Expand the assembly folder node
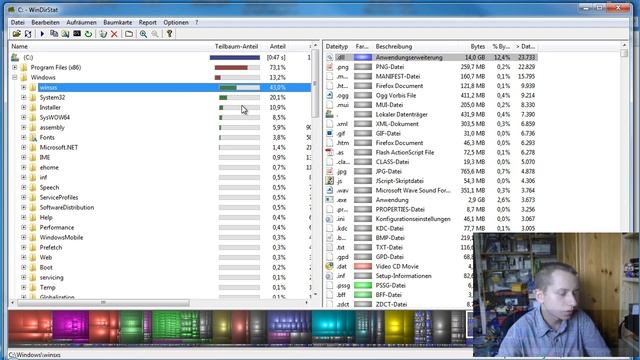This screenshot has height=360, width=640. point(24,127)
